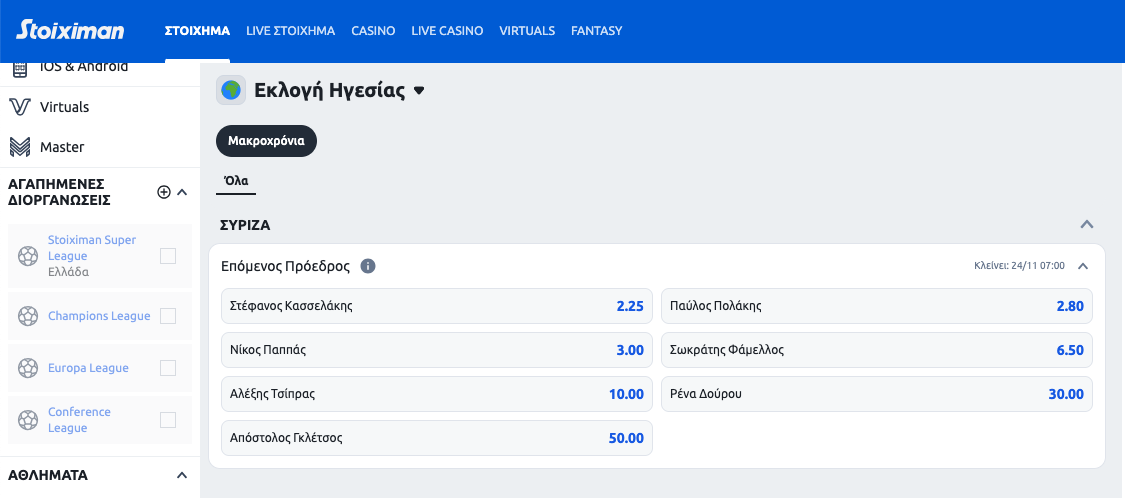This screenshot has height=498, width=1125.
Task: Open Stoiximan Super League competition
Action: click(x=92, y=248)
